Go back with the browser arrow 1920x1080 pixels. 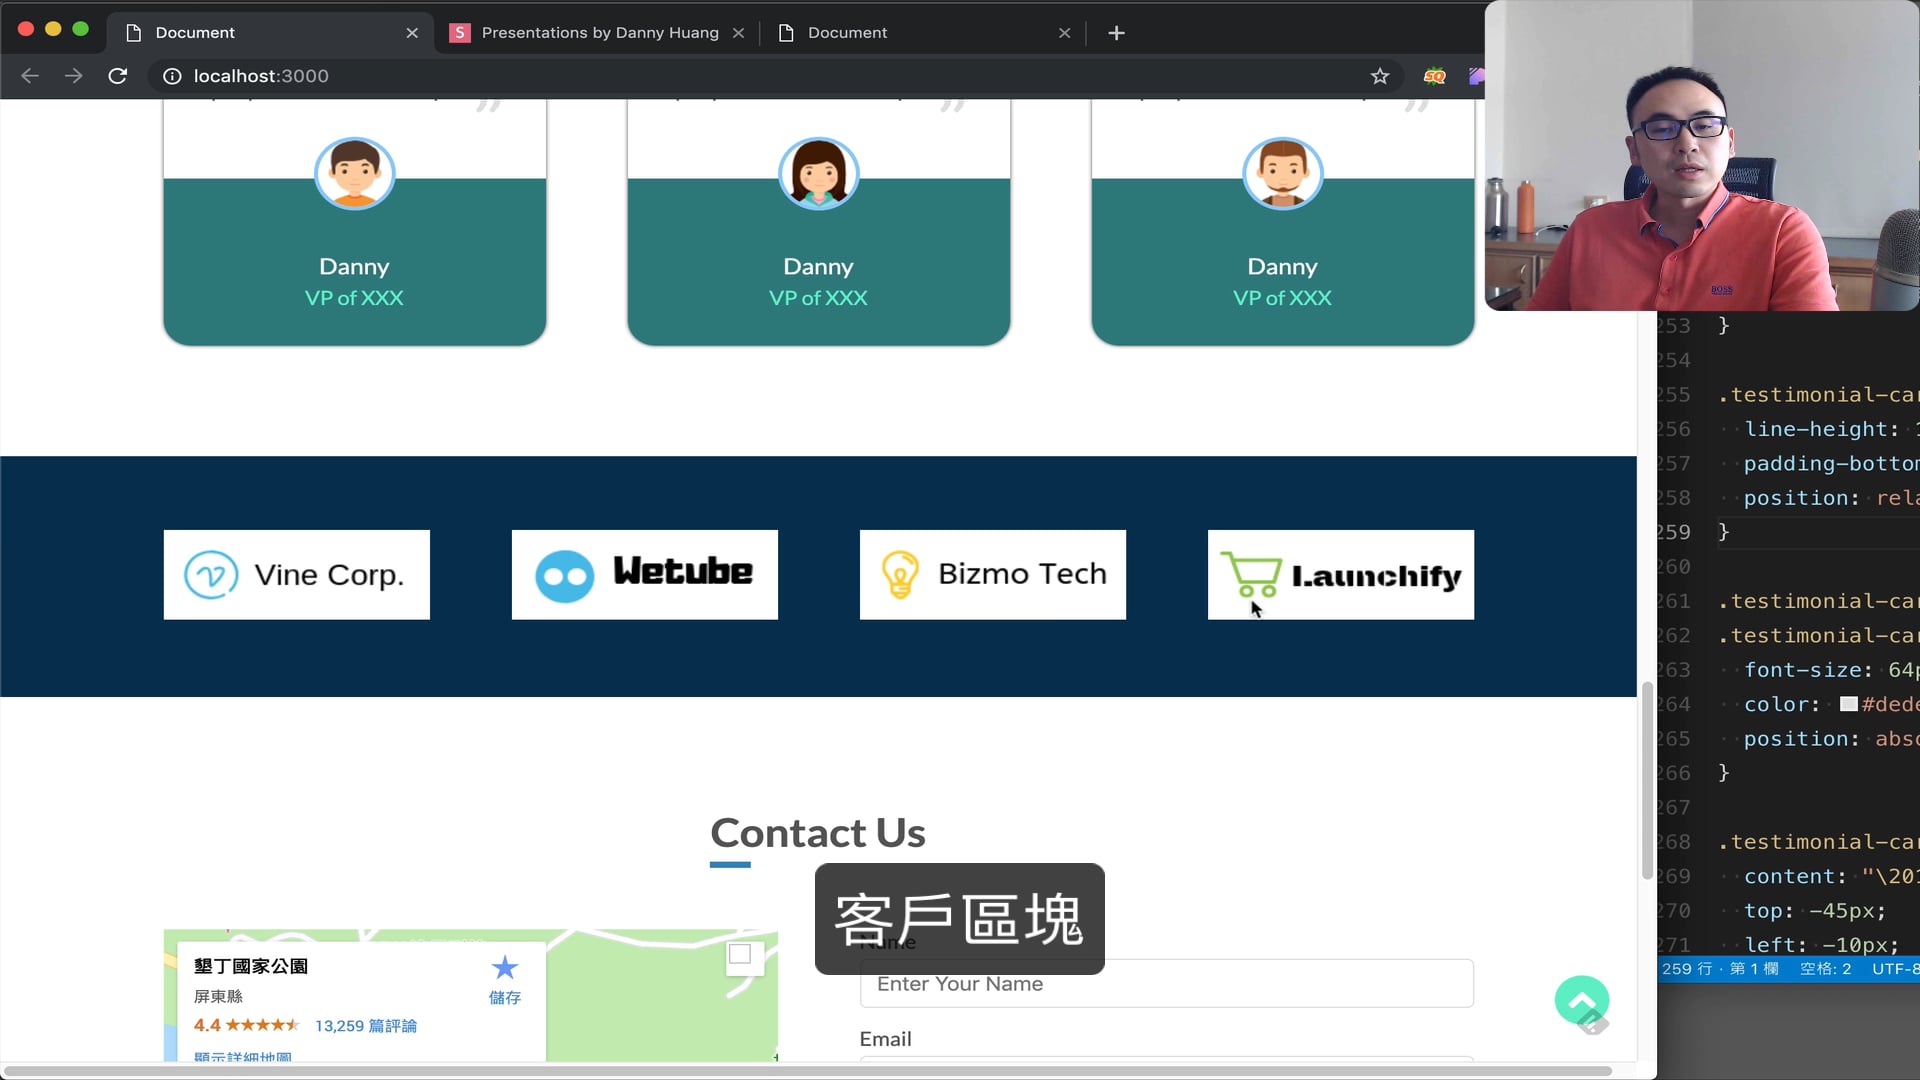tap(30, 76)
